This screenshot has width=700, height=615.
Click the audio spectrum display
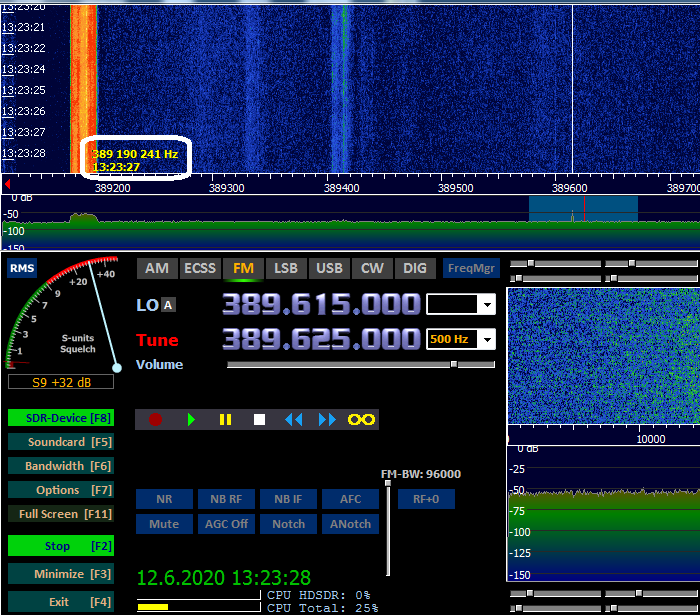pos(604,513)
